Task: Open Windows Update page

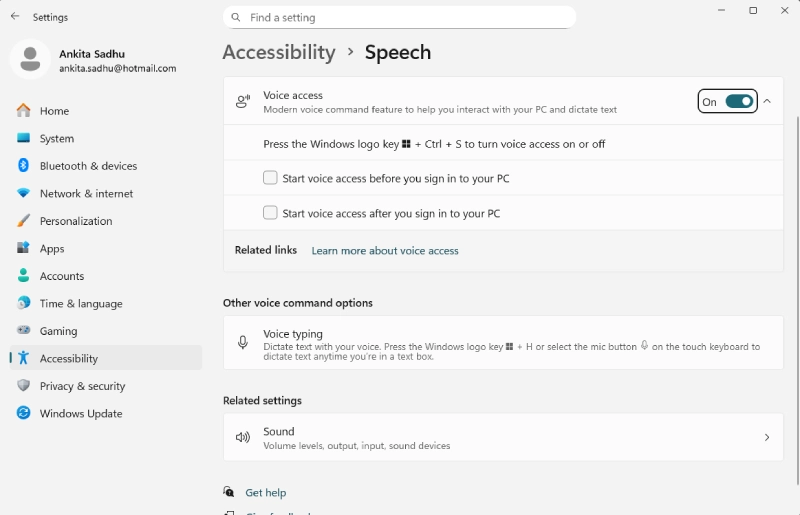Action: (x=106, y=414)
